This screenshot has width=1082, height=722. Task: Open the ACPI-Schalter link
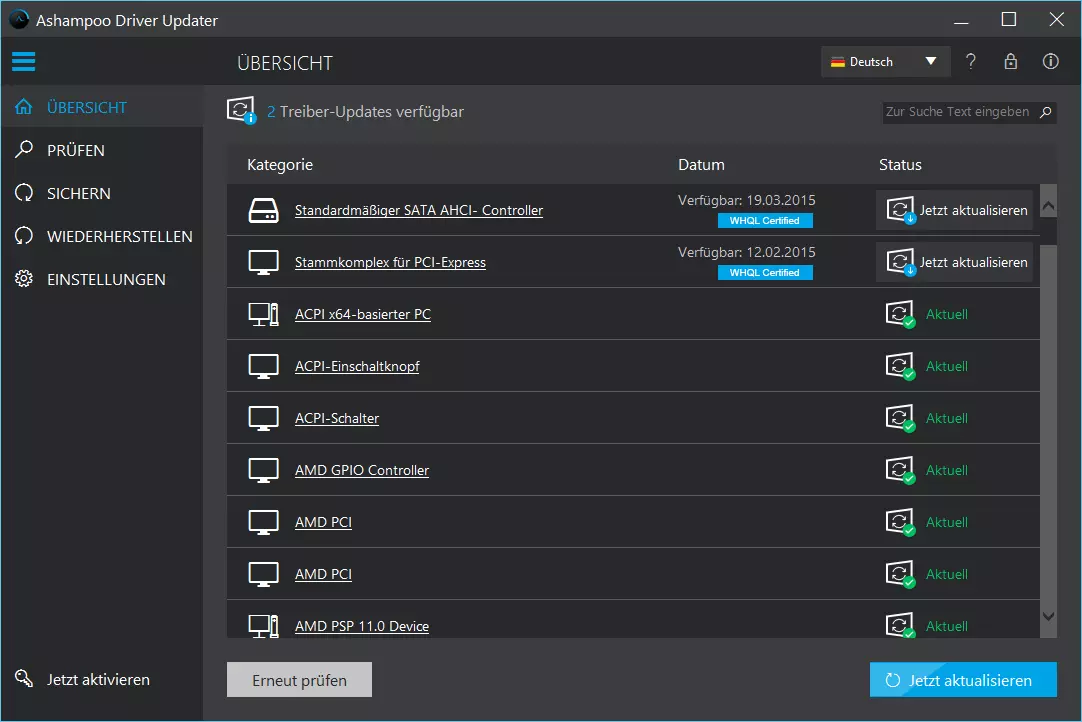(x=337, y=418)
